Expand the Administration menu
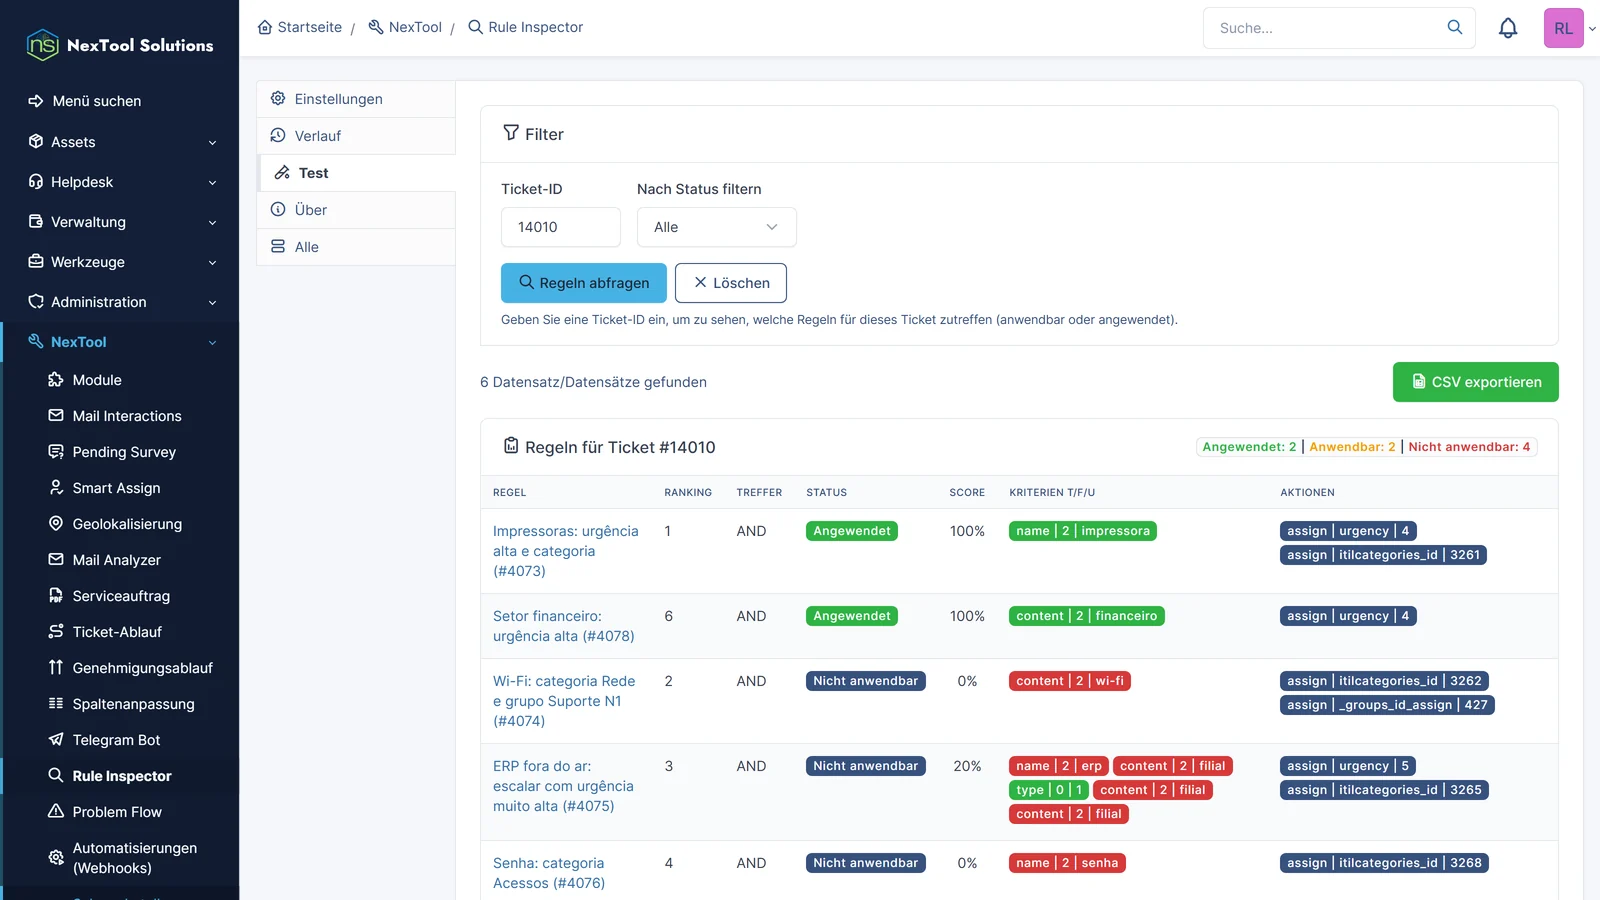 [x=120, y=302]
